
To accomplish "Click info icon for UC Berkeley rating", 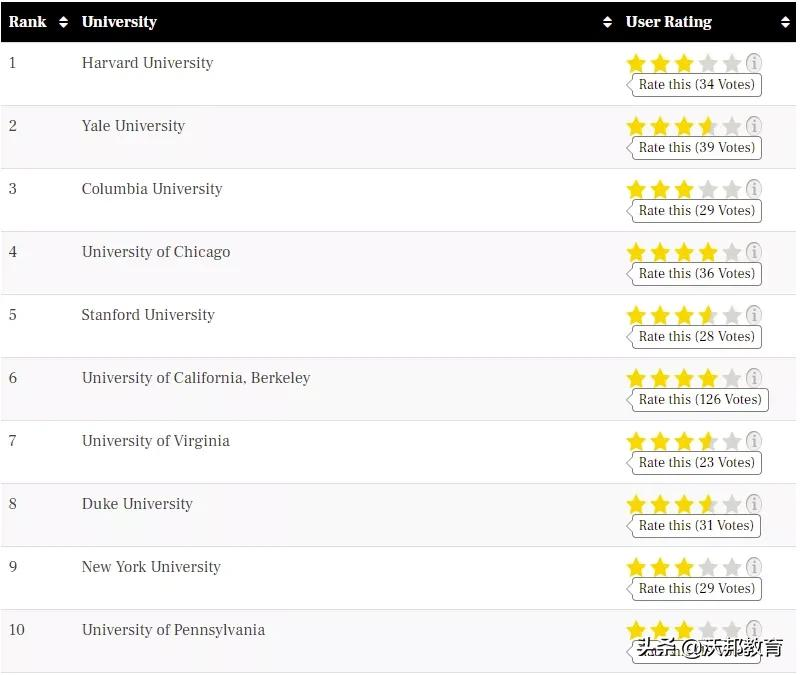I will (x=754, y=378).
